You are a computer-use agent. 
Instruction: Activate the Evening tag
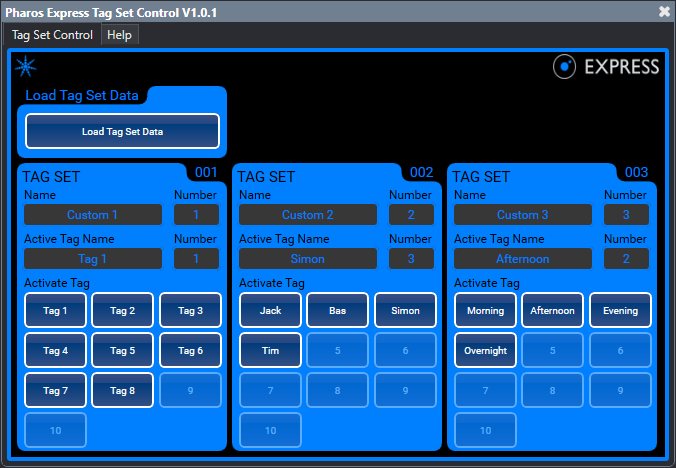620,310
